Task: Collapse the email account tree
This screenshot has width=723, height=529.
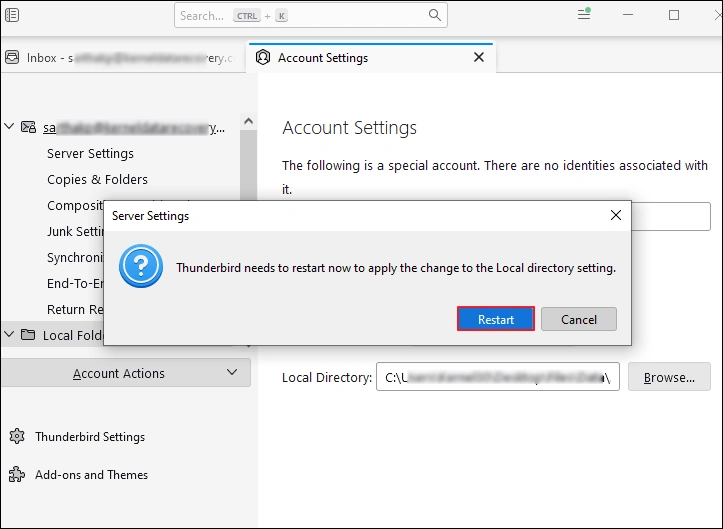Action: (9, 126)
